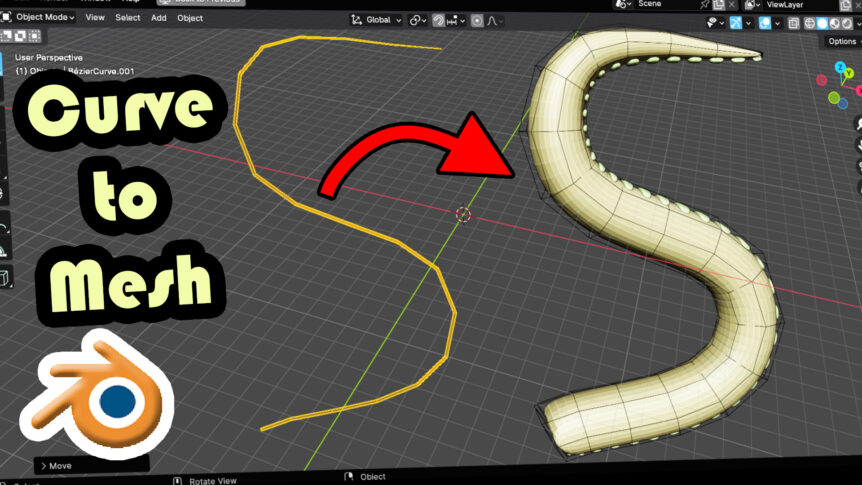862x485 pixels.
Task: Select the Add Cube tool in toolbar
Action: coord(5,278)
